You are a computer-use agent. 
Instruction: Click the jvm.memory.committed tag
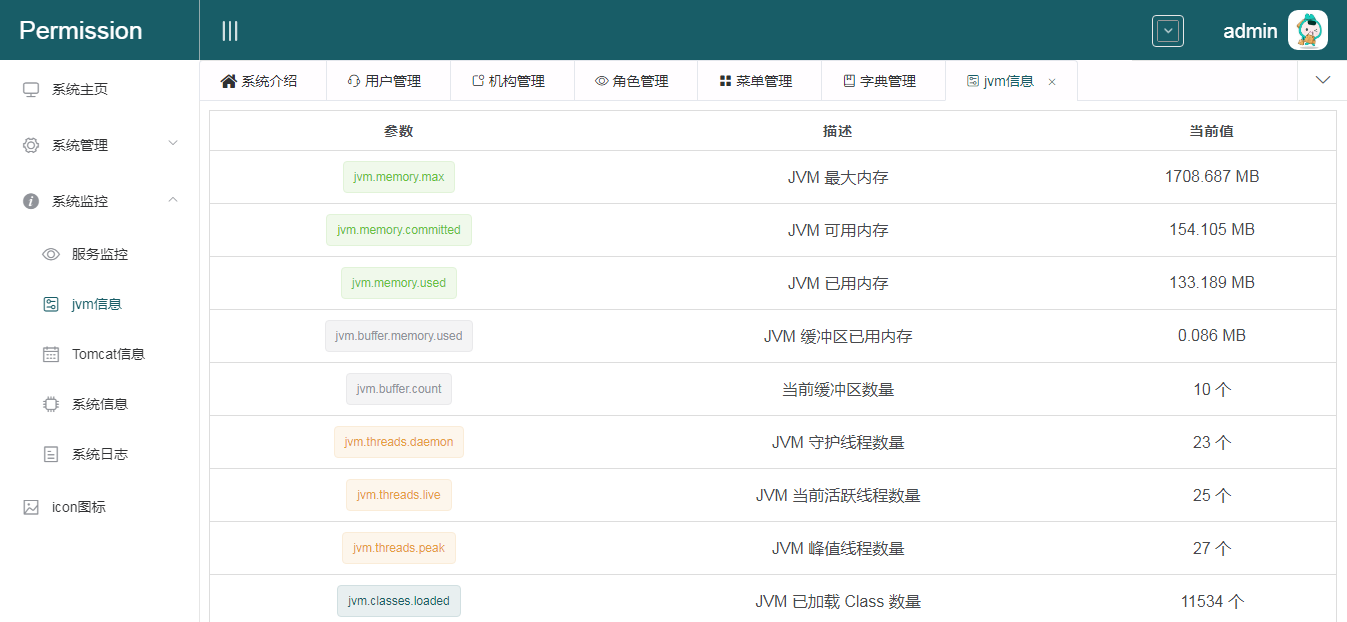click(399, 230)
